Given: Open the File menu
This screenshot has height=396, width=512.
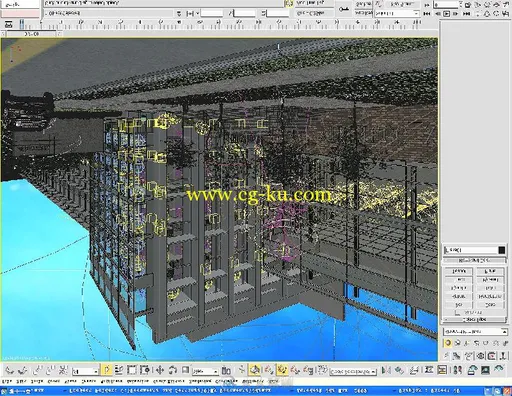Looking at the screenshot, I should (7, 380).
